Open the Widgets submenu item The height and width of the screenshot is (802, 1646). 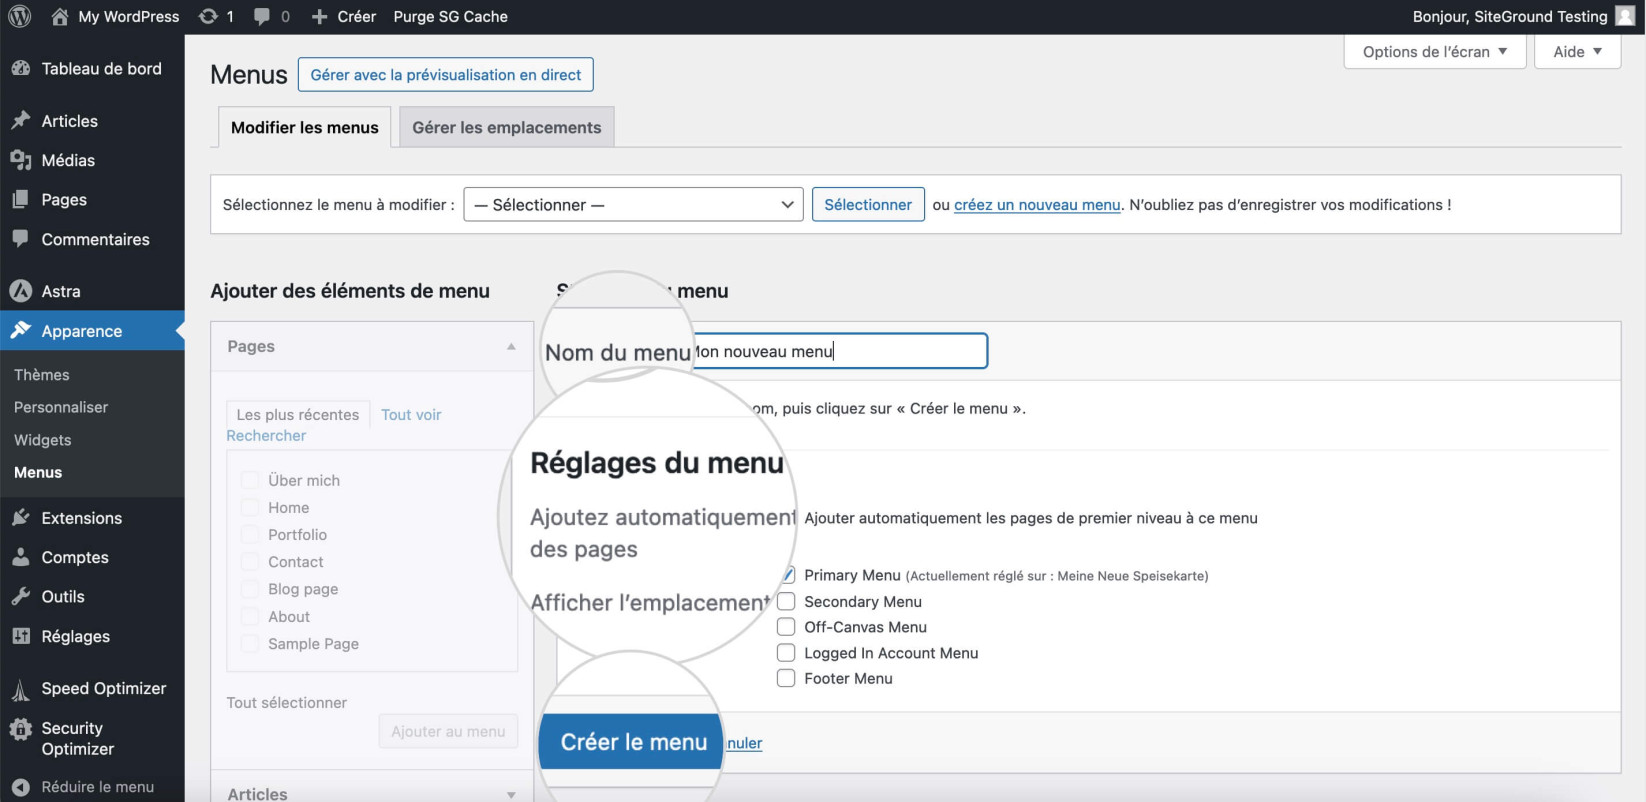[43, 440]
